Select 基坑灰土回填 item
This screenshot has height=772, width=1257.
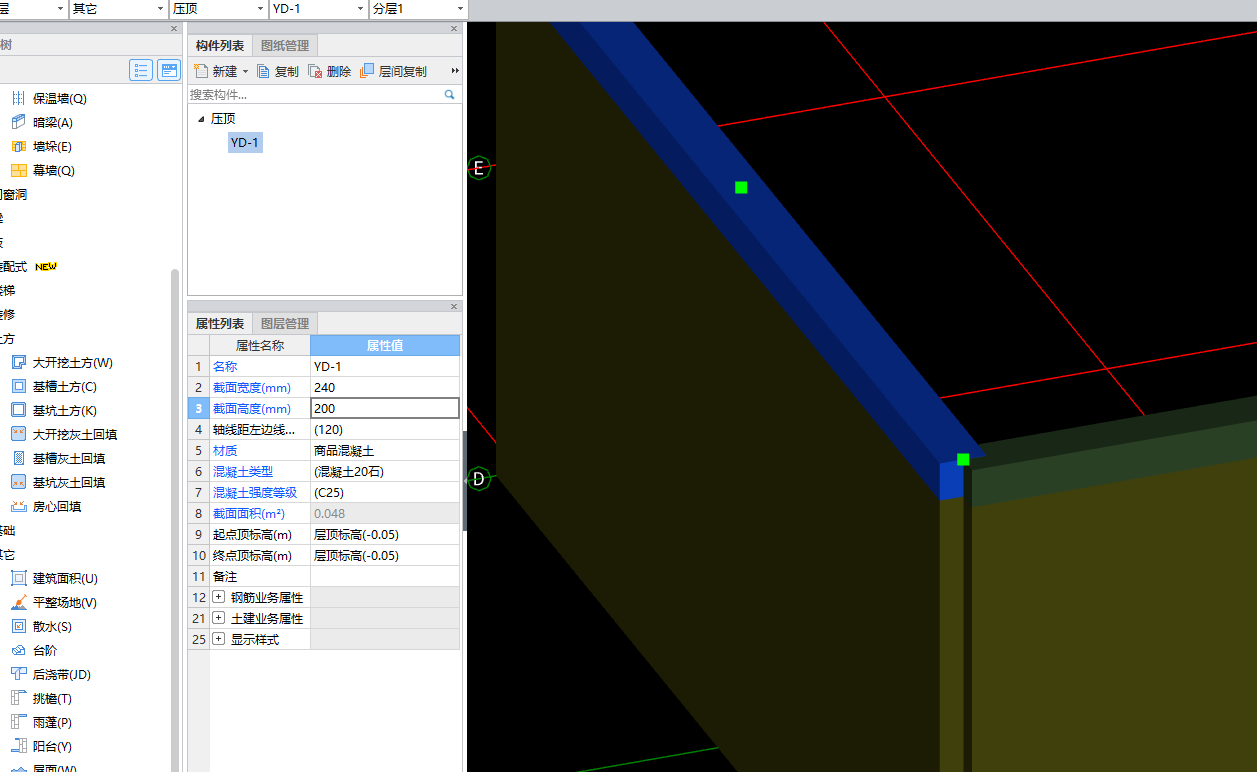tap(69, 483)
